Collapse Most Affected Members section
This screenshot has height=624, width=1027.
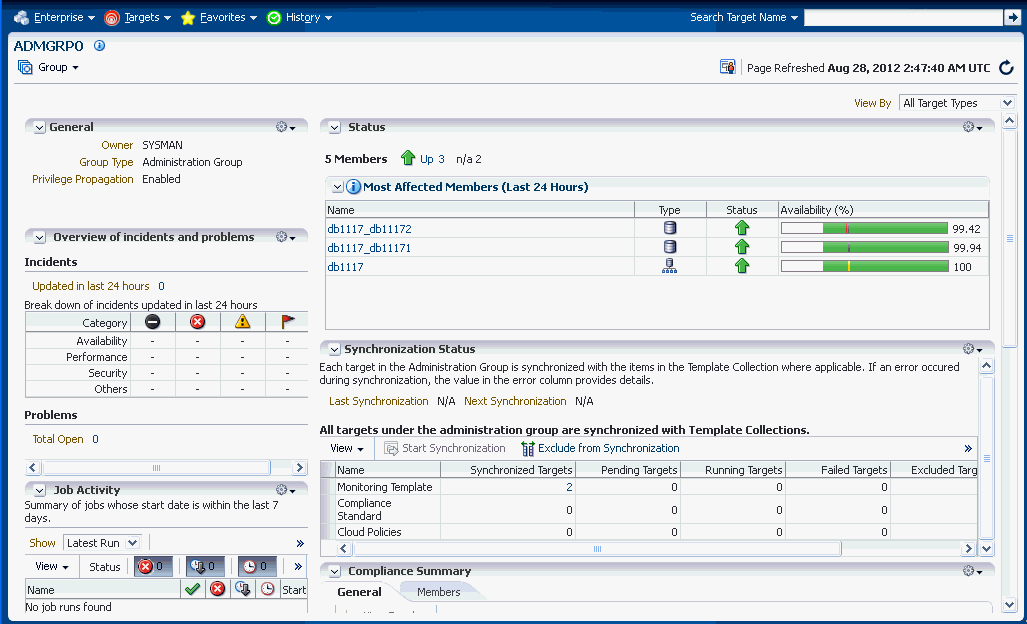(337, 187)
